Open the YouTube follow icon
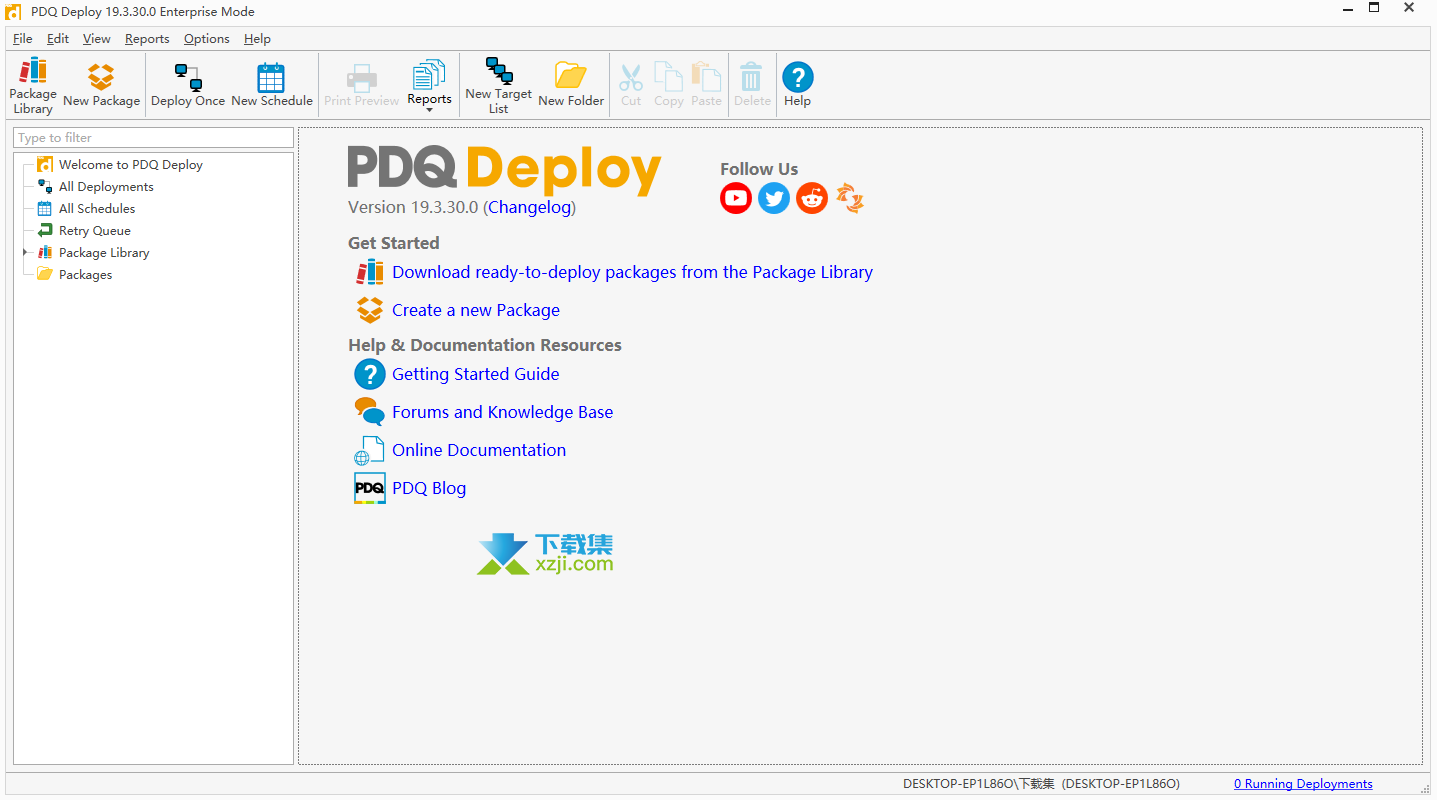The height and width of the screenshot is (800, 1437). [x=736, y=198]
